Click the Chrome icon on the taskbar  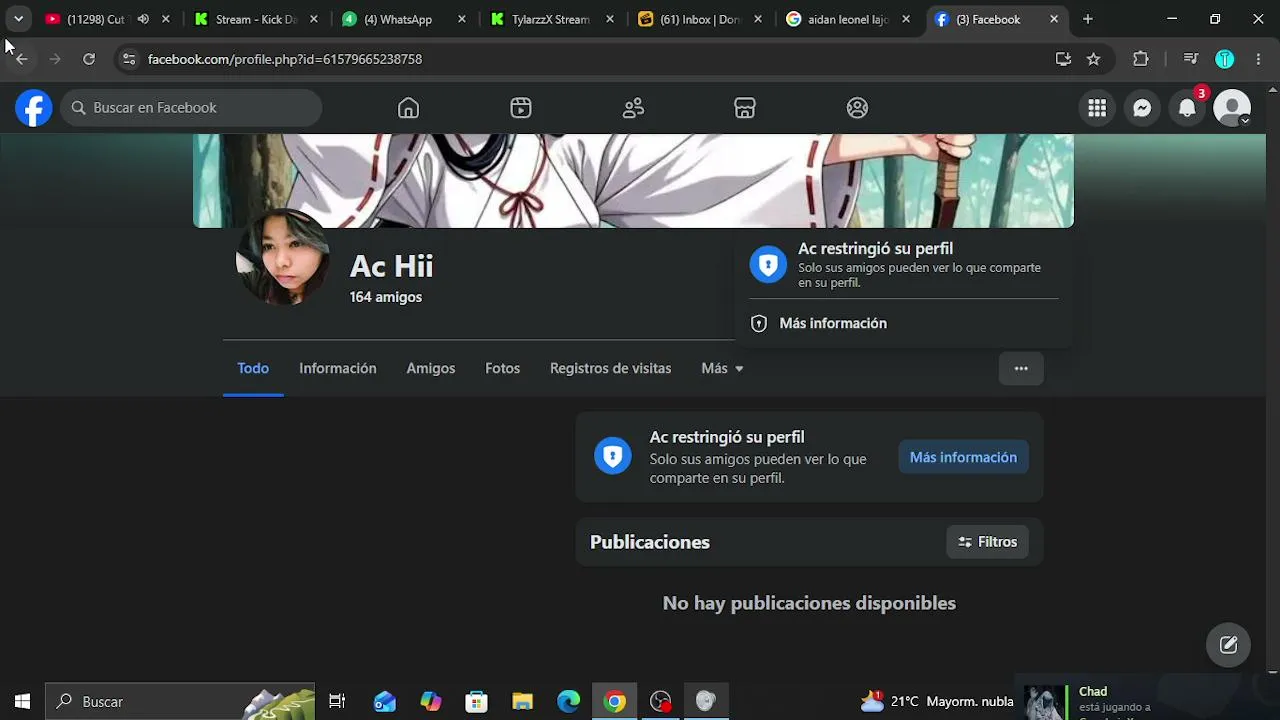pos(614,702)
